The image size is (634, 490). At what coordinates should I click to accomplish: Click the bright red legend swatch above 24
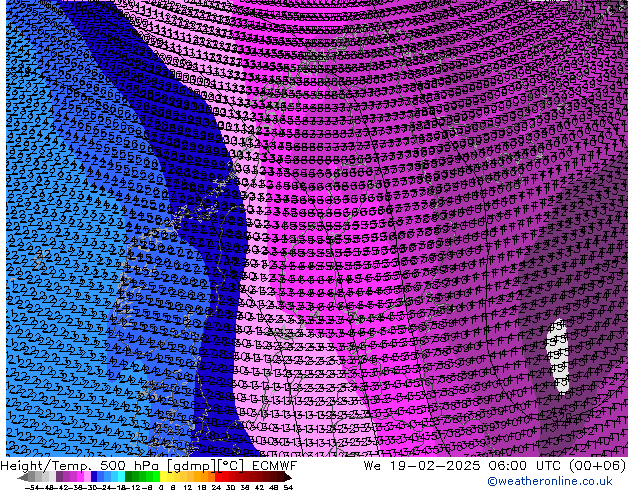coord(219,477)
